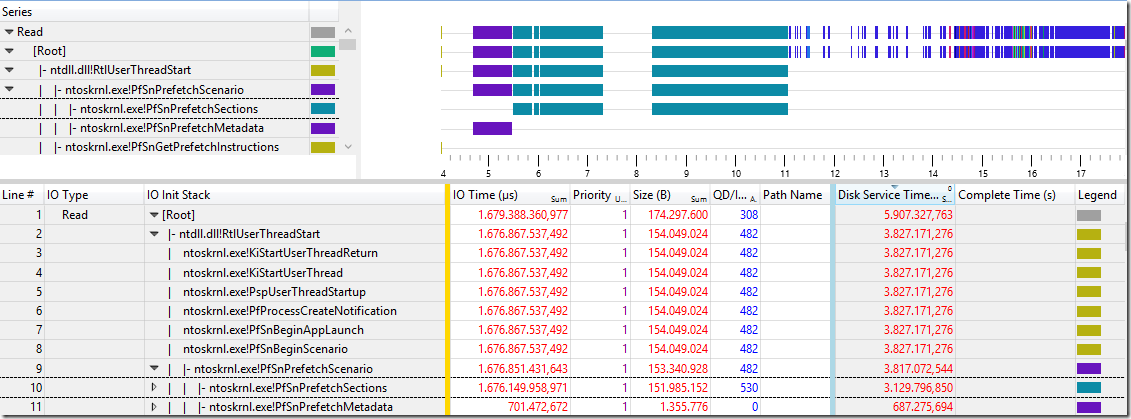Image resolution: width=1131 pixels, height=419 pixels.
Task: Sort by the Line # column header
Action: [22, 195]
